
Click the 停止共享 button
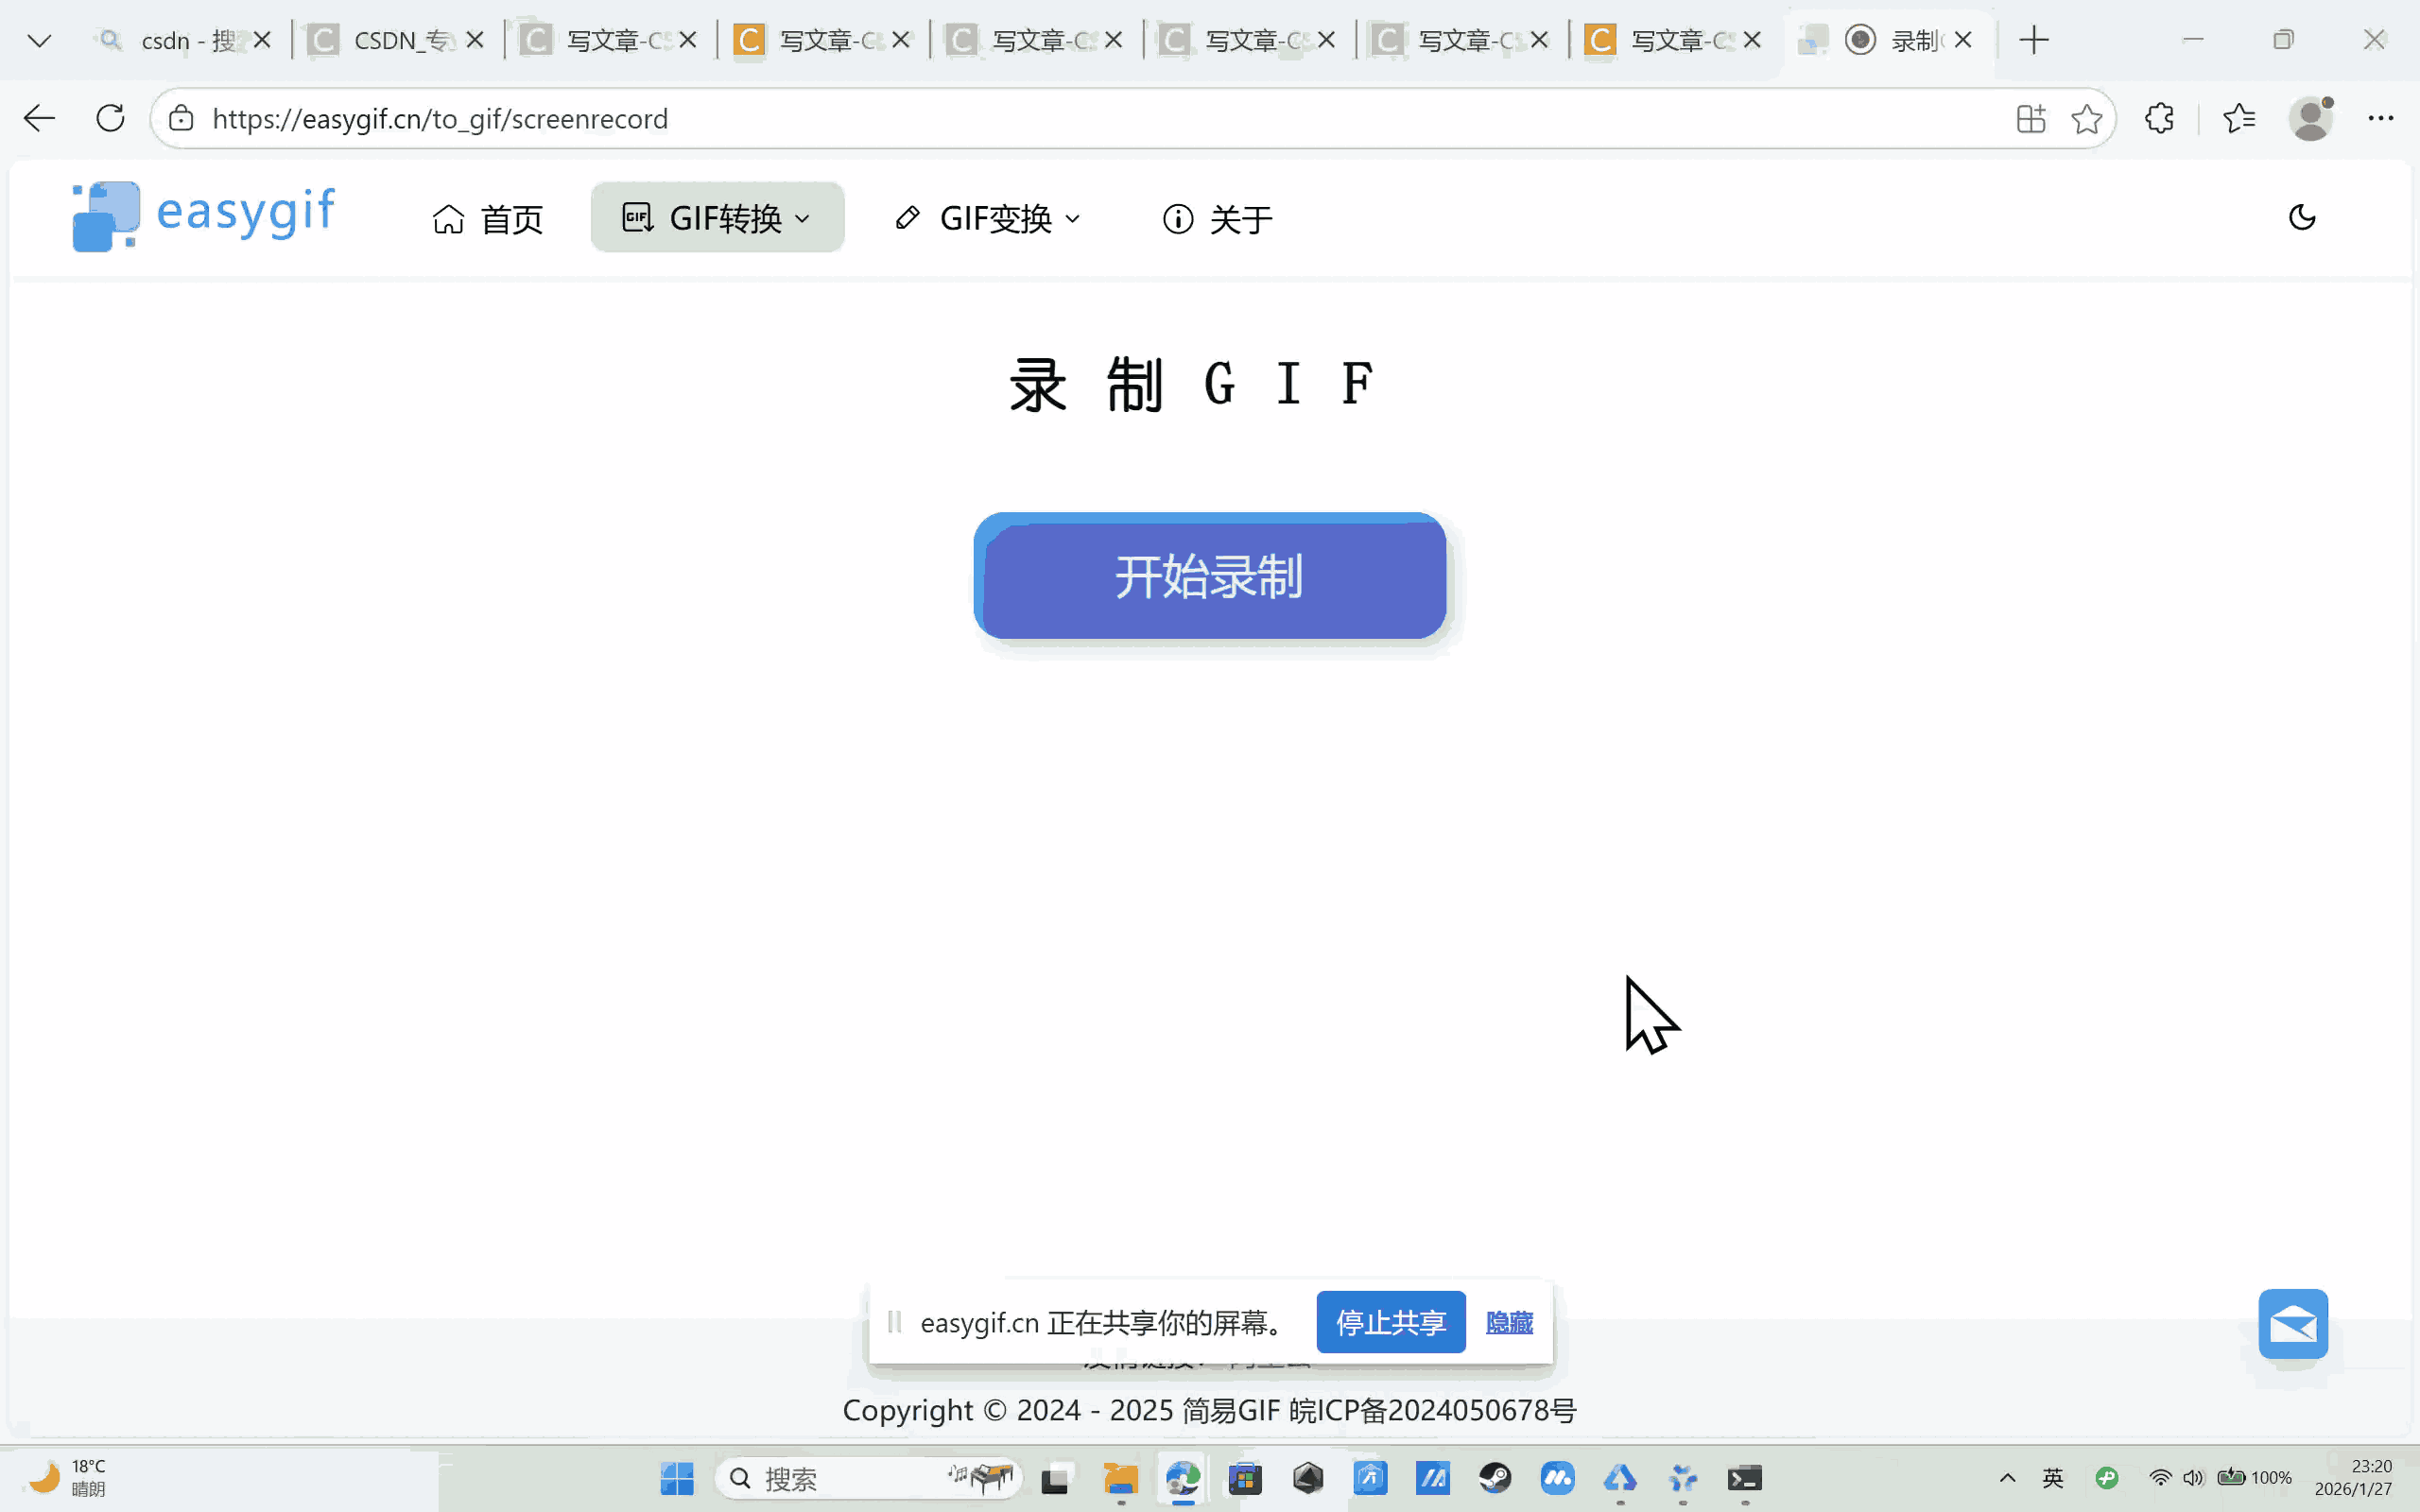[x=1390, y=1322]
